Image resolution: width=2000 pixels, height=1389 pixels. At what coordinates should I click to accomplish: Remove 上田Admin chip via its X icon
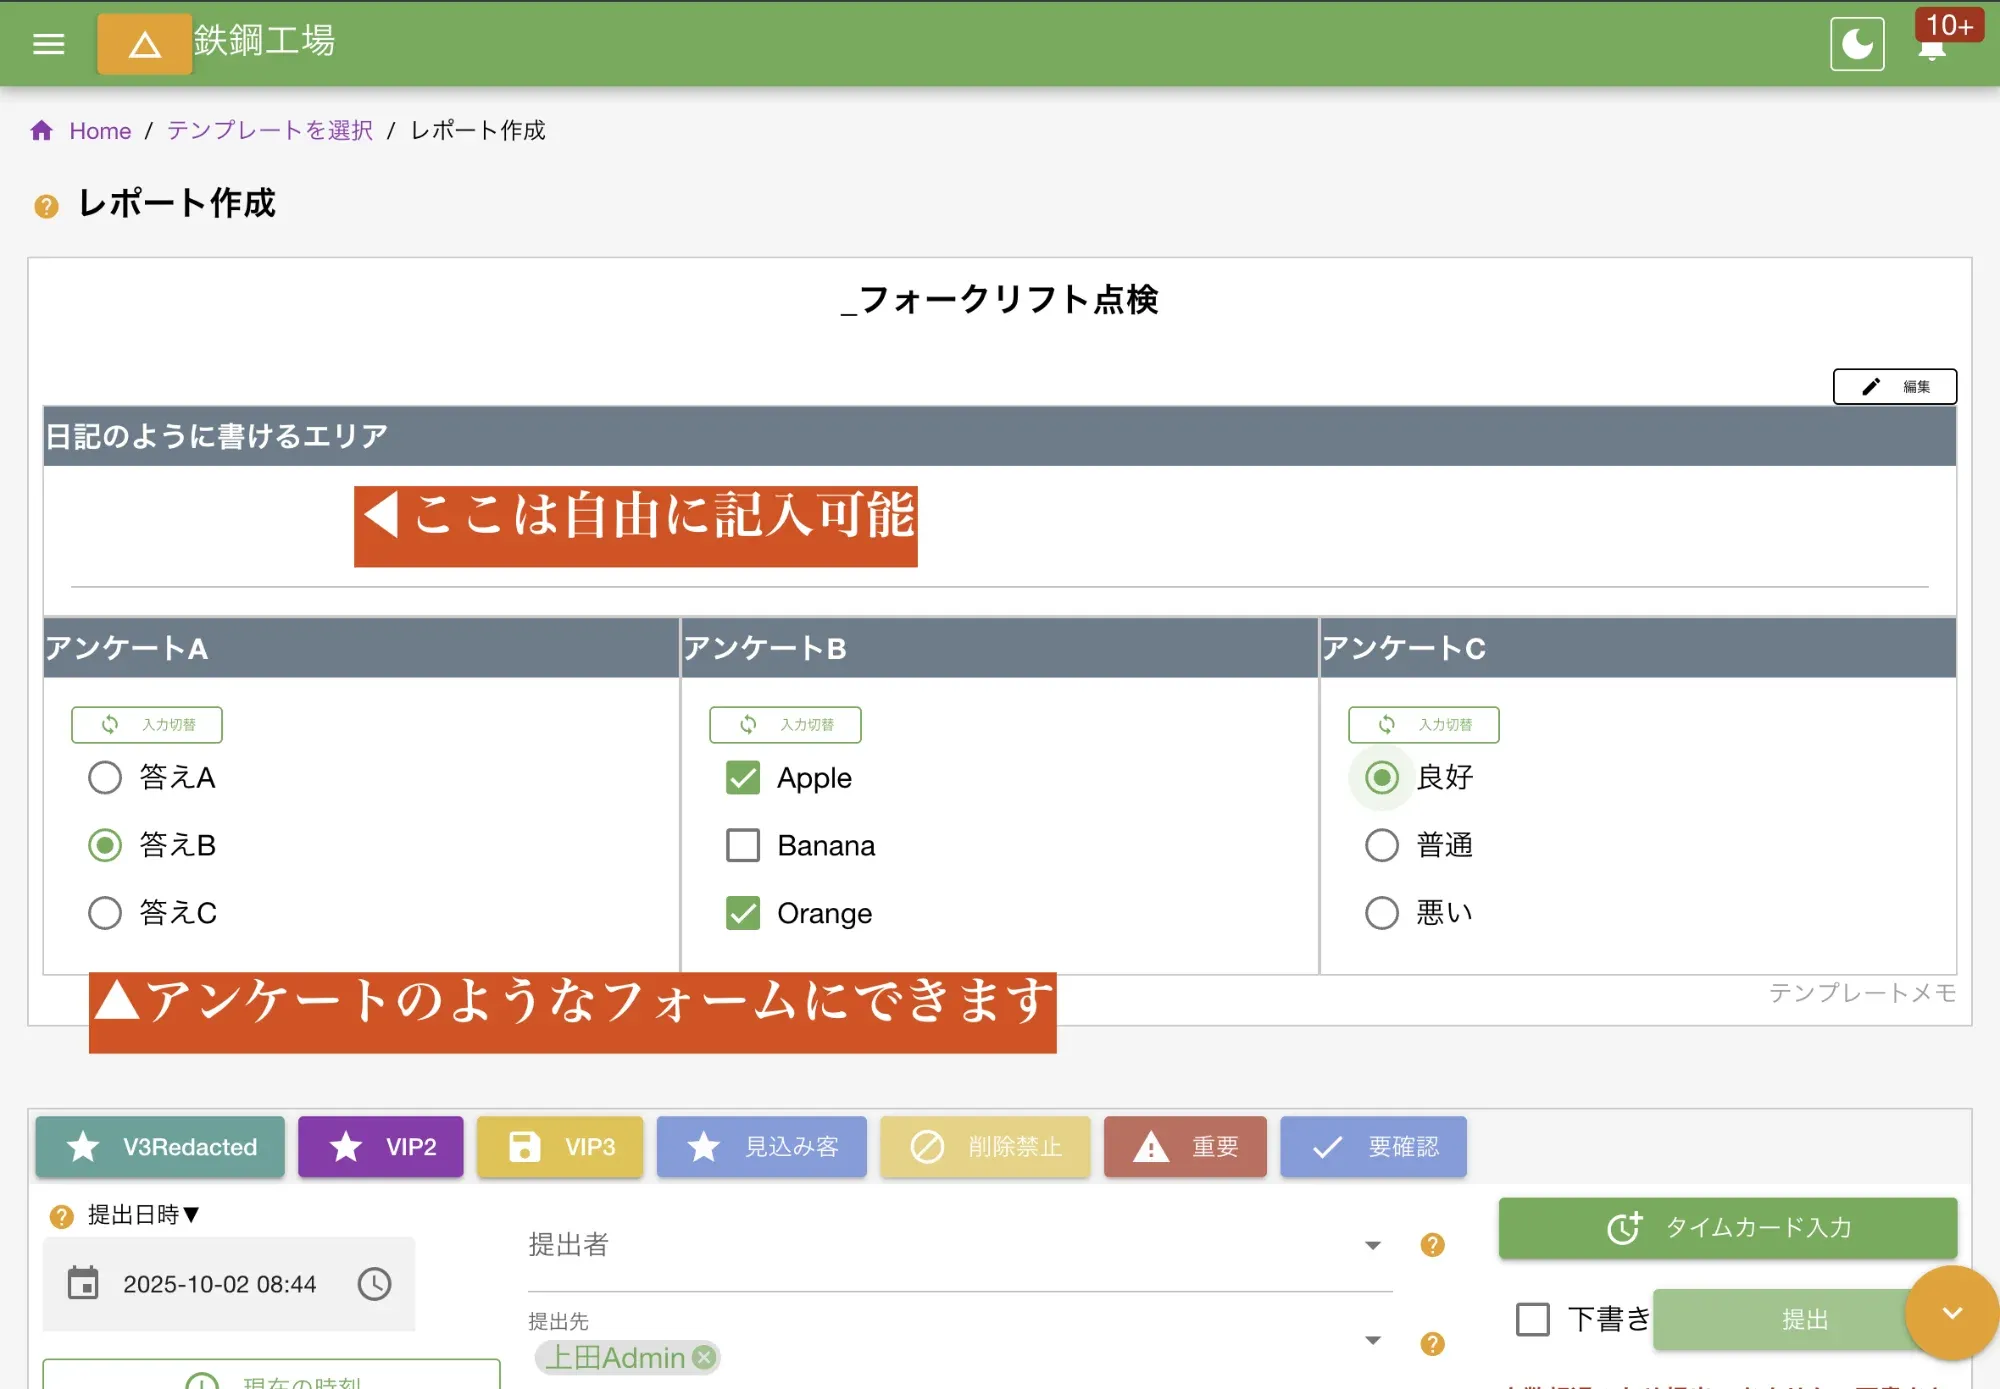703,1357
